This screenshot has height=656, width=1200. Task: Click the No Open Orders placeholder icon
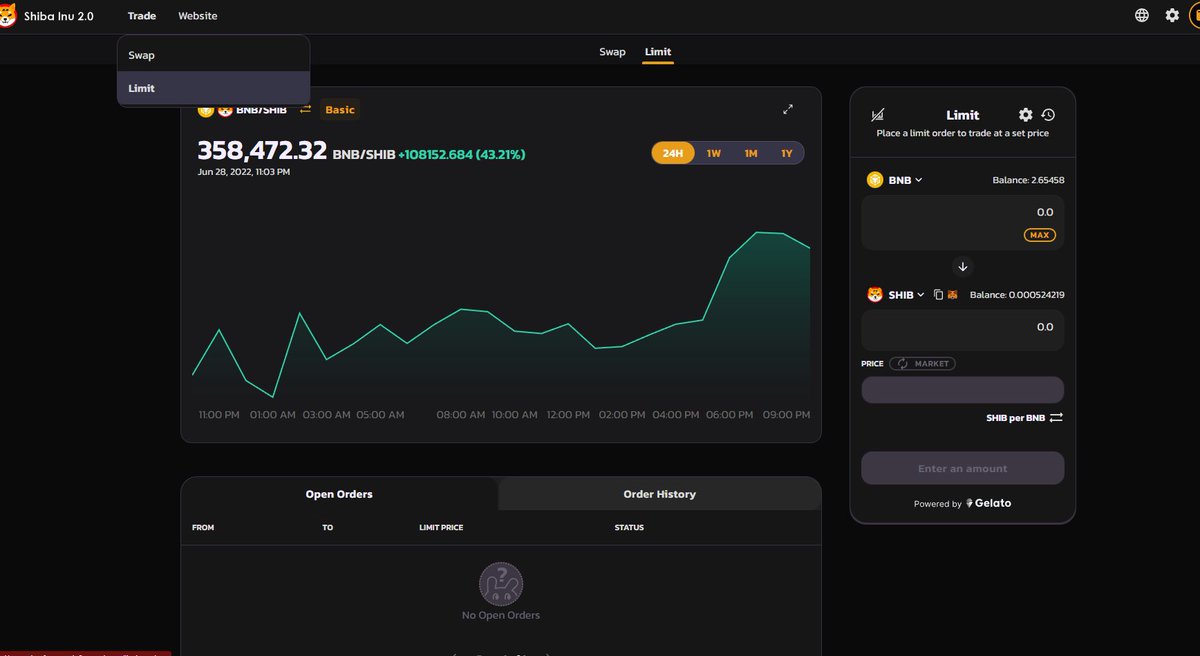501,584
